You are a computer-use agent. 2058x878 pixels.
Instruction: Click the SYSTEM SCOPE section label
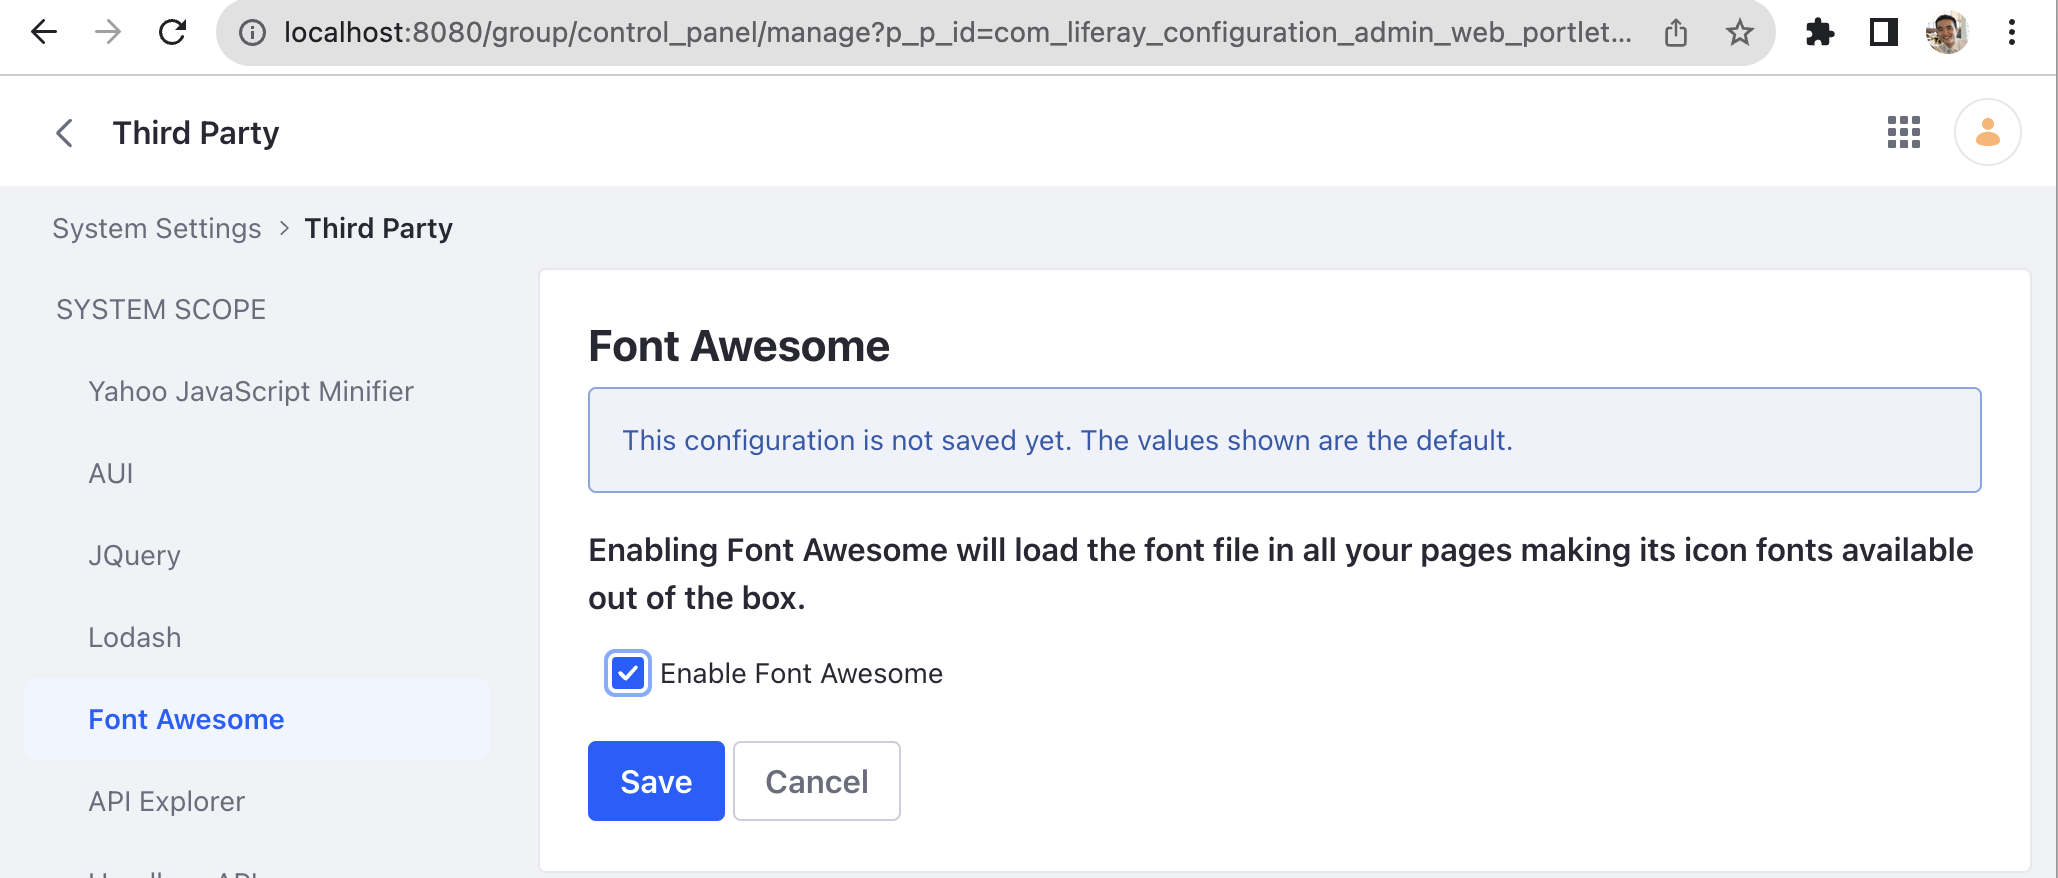pyautogui.click(x=161, y=309)
